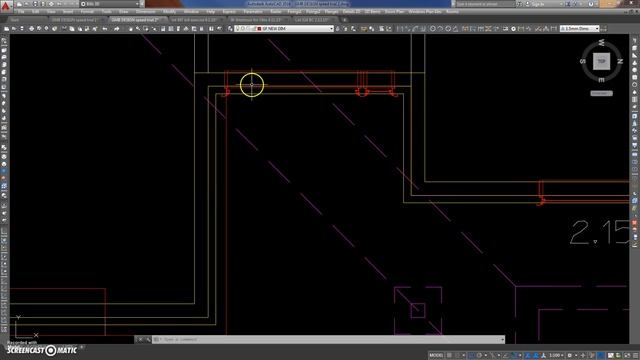
Task: Open the 3.5mm Dims dimension style dropdown
Action: click(x=597, y=29)
